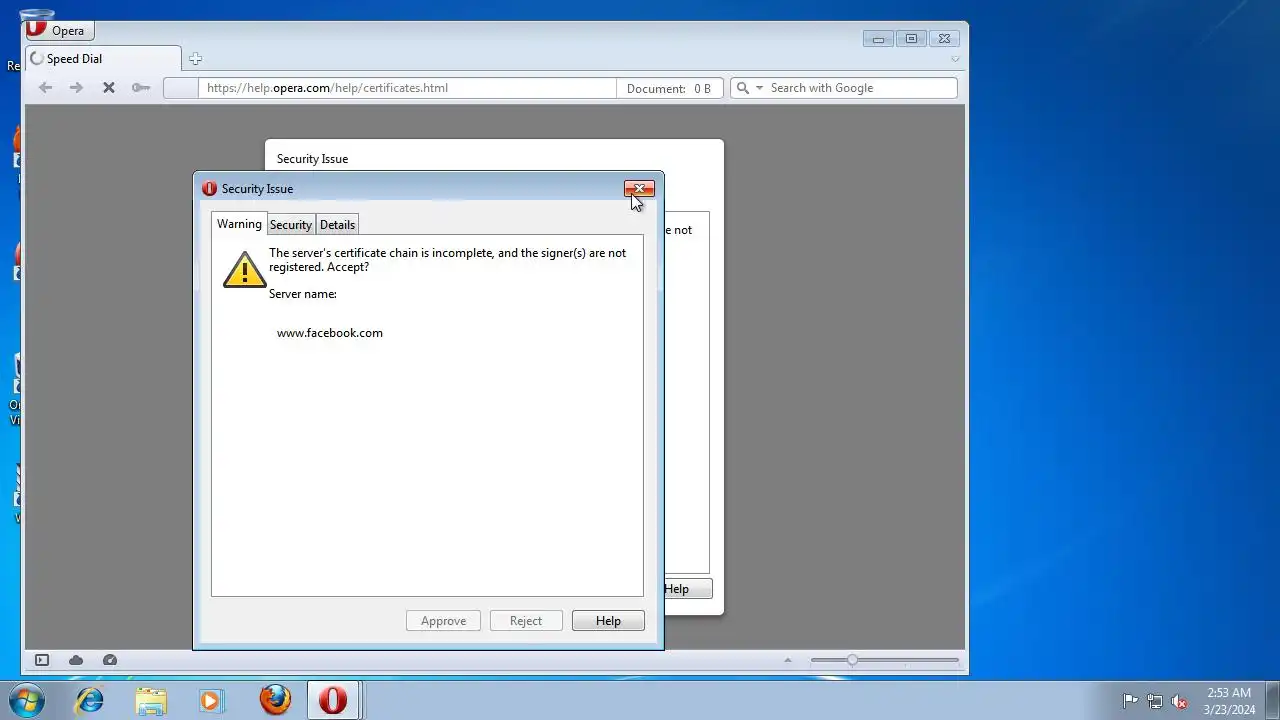1280x720 pixels.
Task: Adjust the zoom slider handle
Action: (852, 660)
